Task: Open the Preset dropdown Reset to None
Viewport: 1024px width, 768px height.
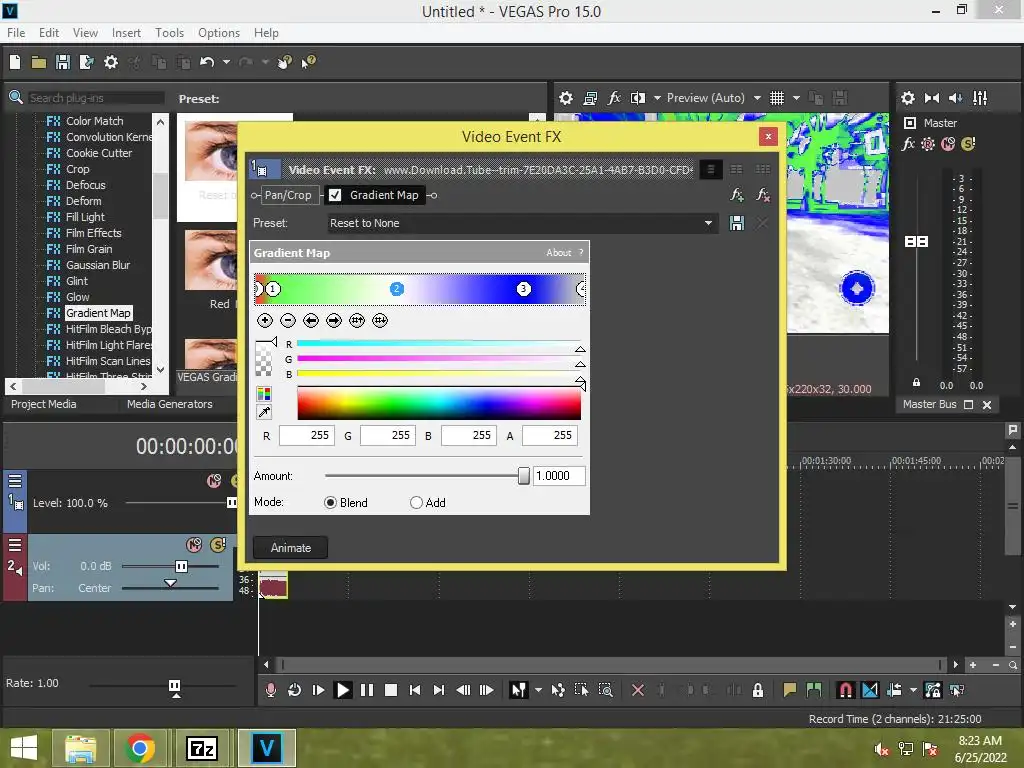Action: coord(522,223)
